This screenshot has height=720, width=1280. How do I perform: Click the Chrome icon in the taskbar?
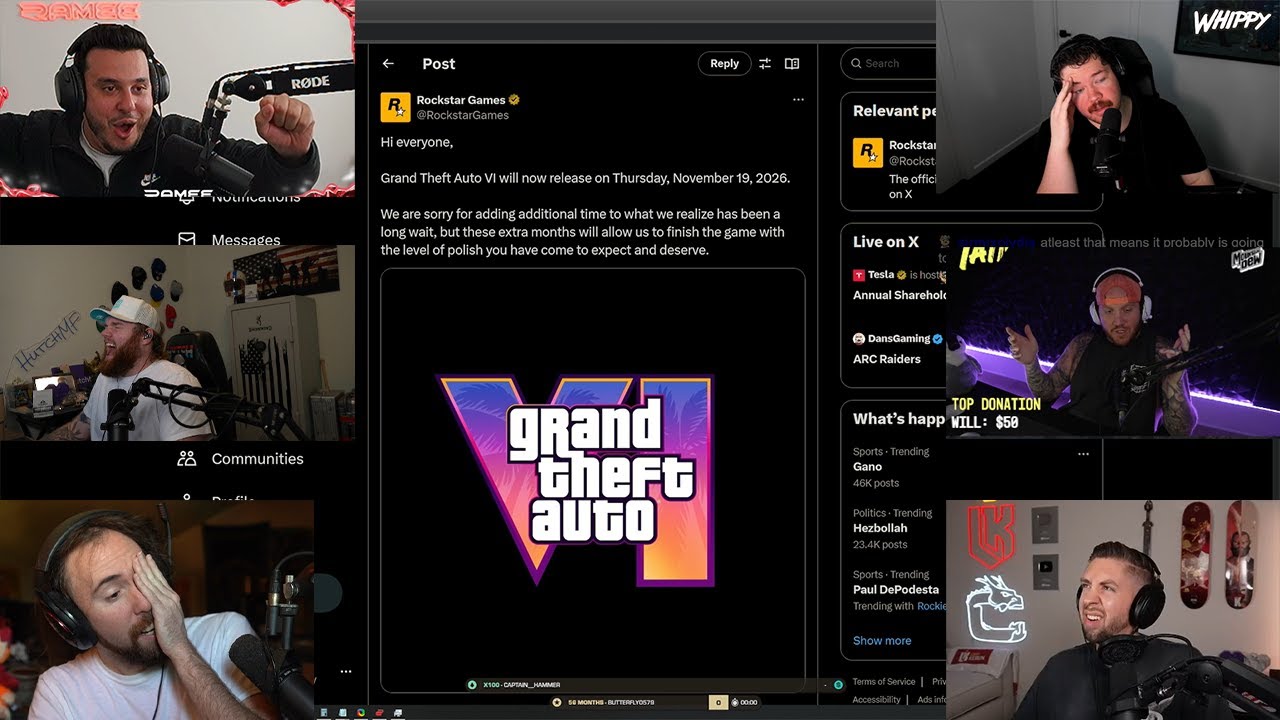click(361, 712)
